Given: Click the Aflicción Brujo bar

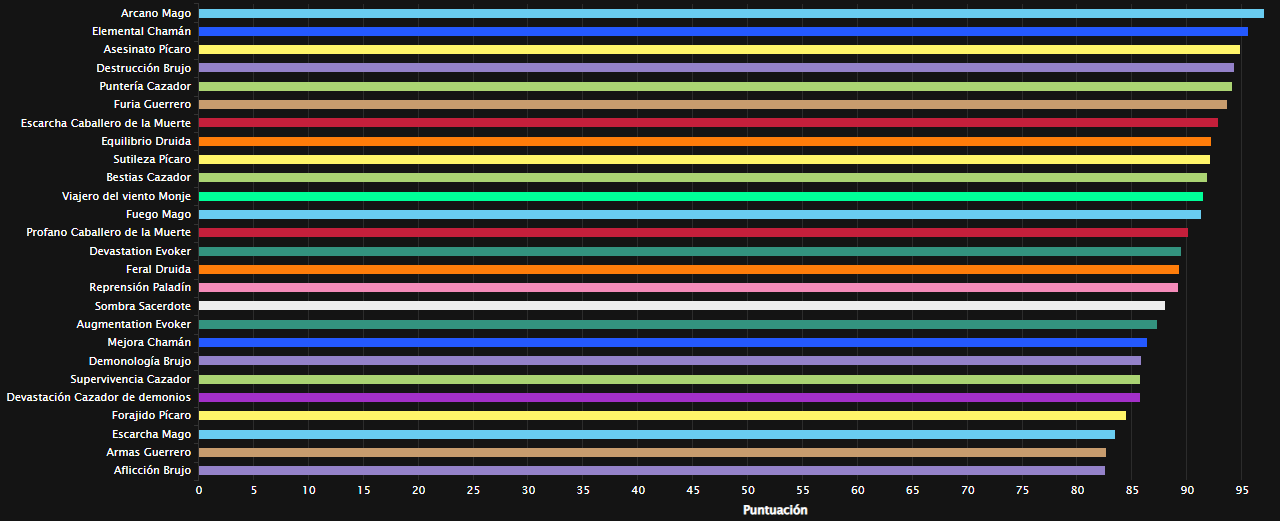Looking at the screenshot, I should (x=651, y=471).
